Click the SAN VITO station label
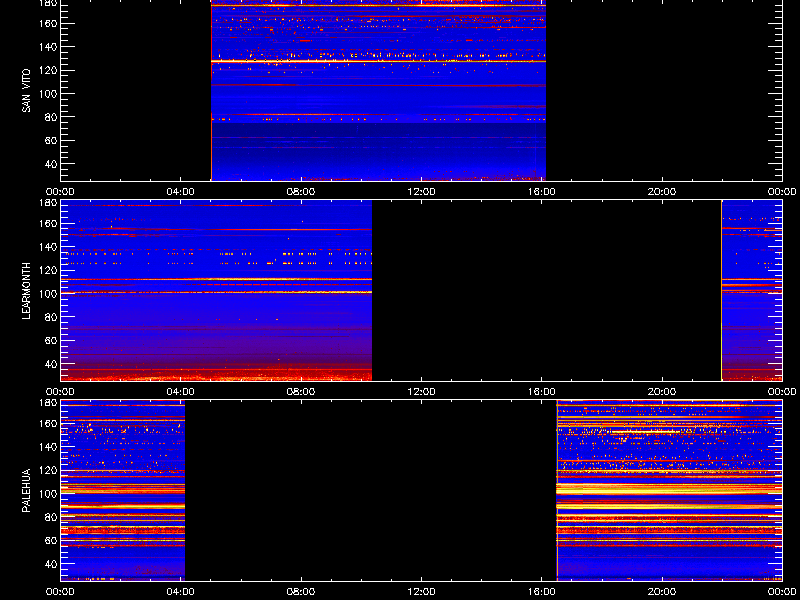This screenshot has width=800, height=600. 26,91
